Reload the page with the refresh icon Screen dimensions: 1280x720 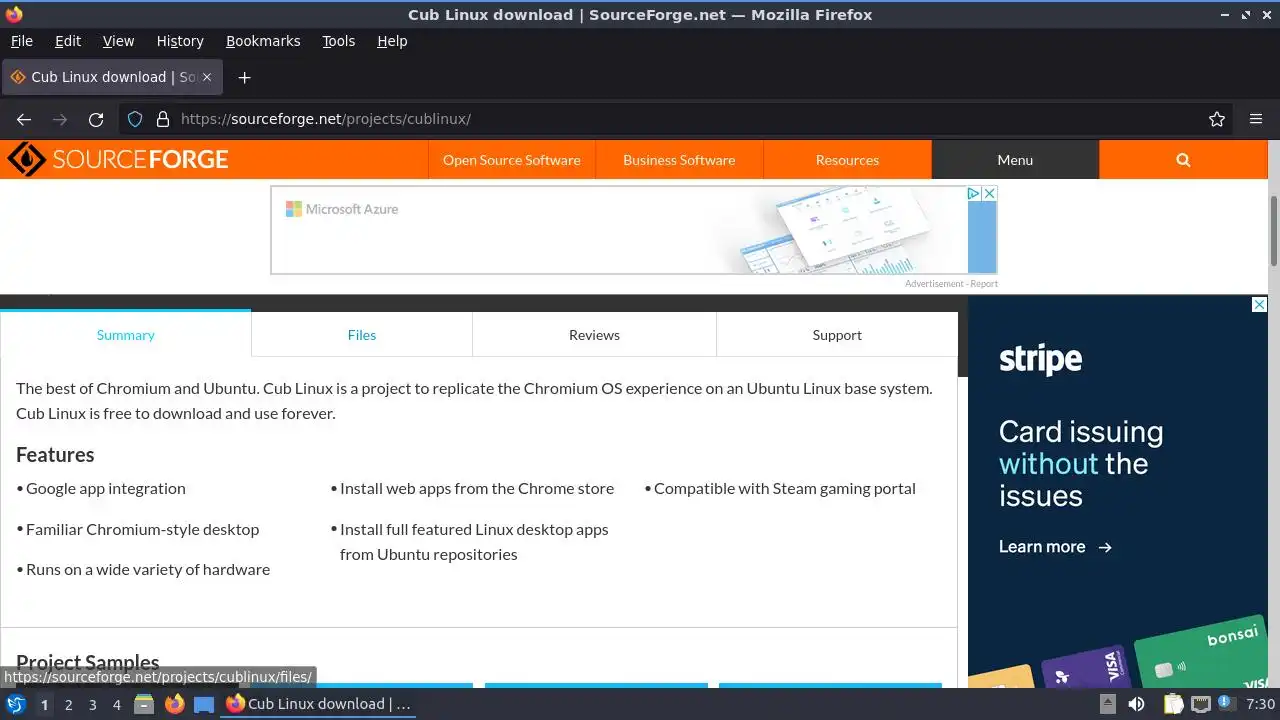(x=96, y=119)
